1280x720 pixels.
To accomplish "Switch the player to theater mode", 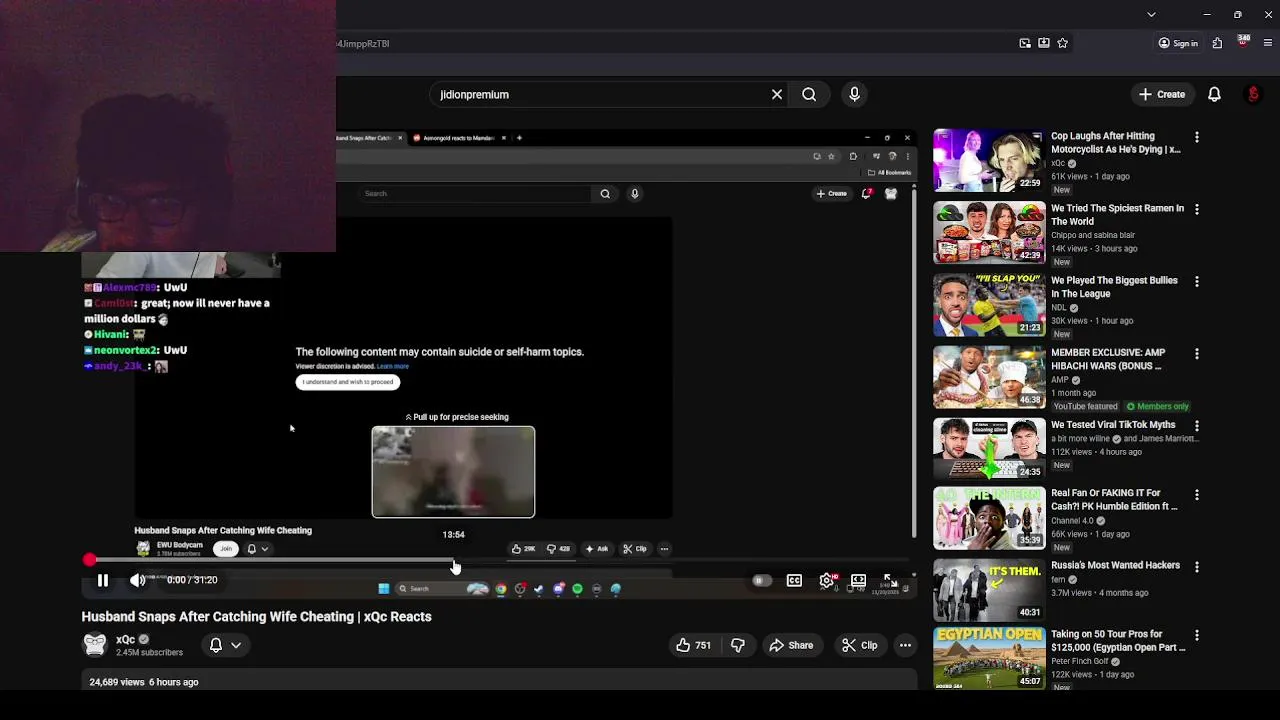I will coord(858,580).
